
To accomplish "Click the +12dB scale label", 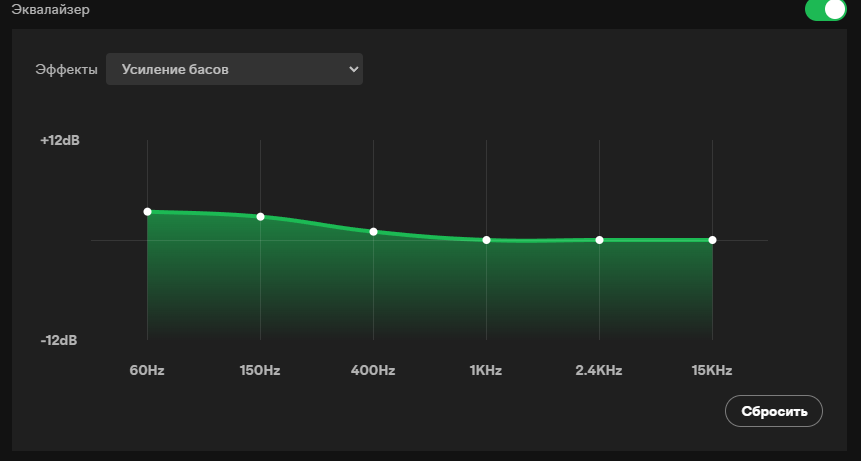I will point(60,140).
